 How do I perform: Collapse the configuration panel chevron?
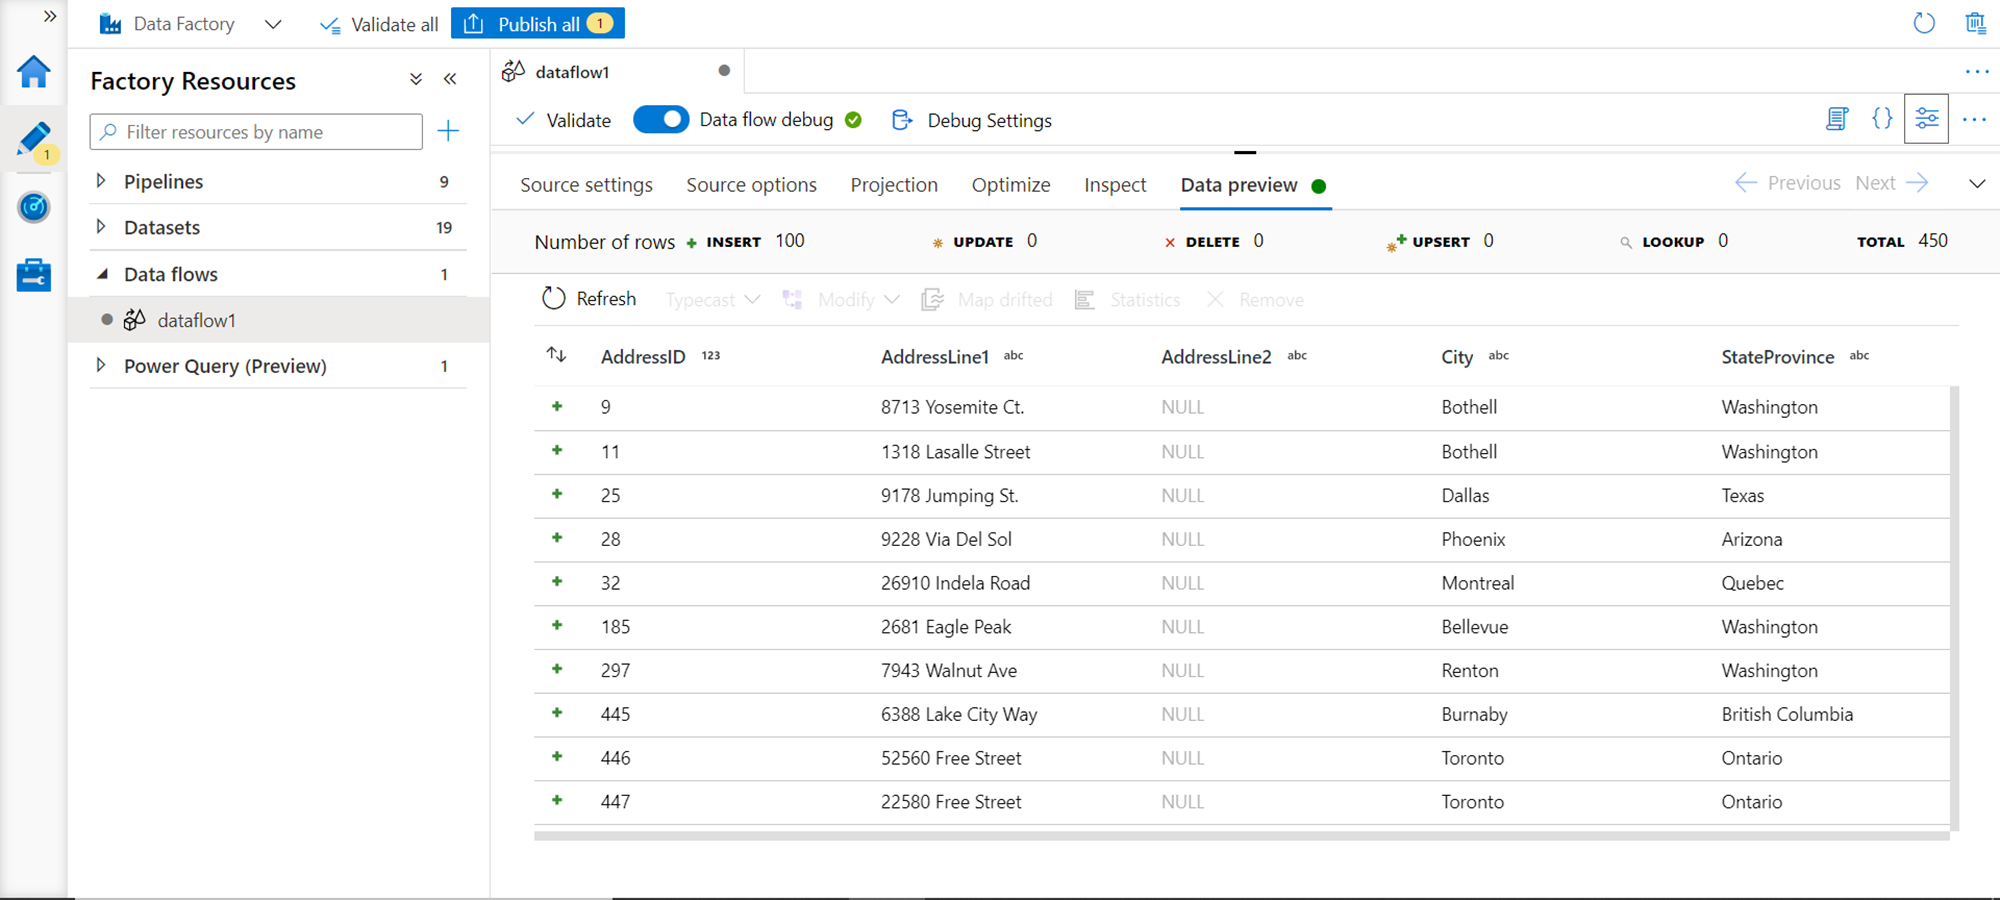pyautogui.click(x=1977, y=184)
